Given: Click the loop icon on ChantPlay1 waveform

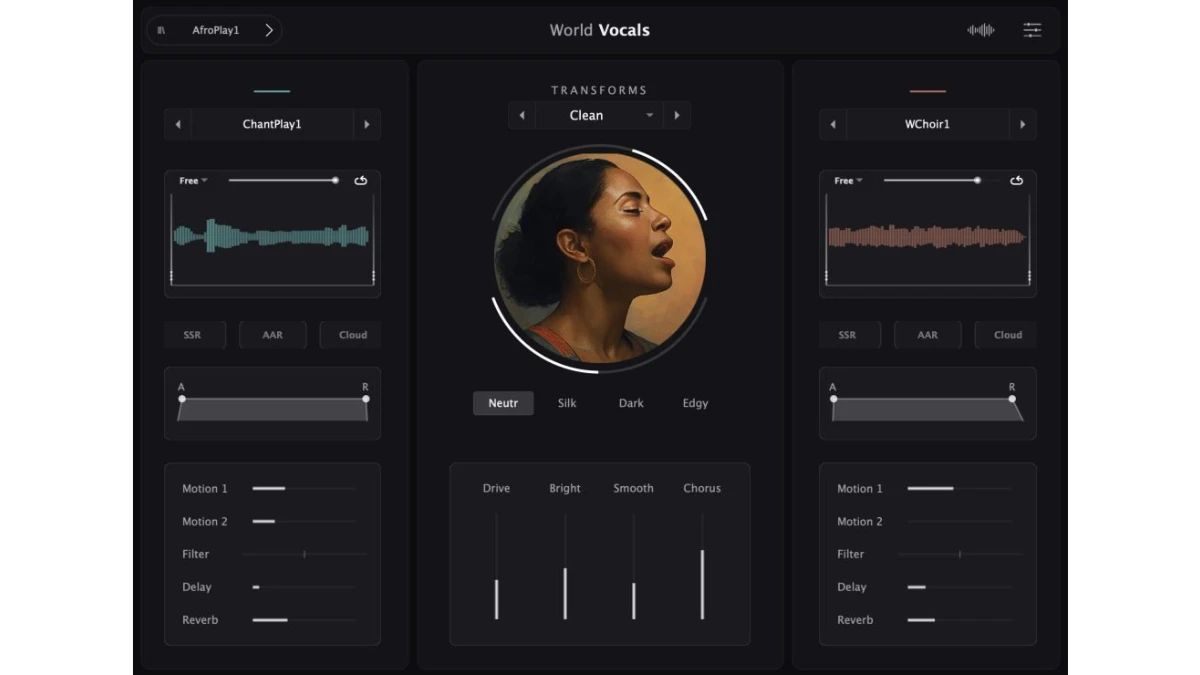Looking at the screenshot, I should coord(361,181).
